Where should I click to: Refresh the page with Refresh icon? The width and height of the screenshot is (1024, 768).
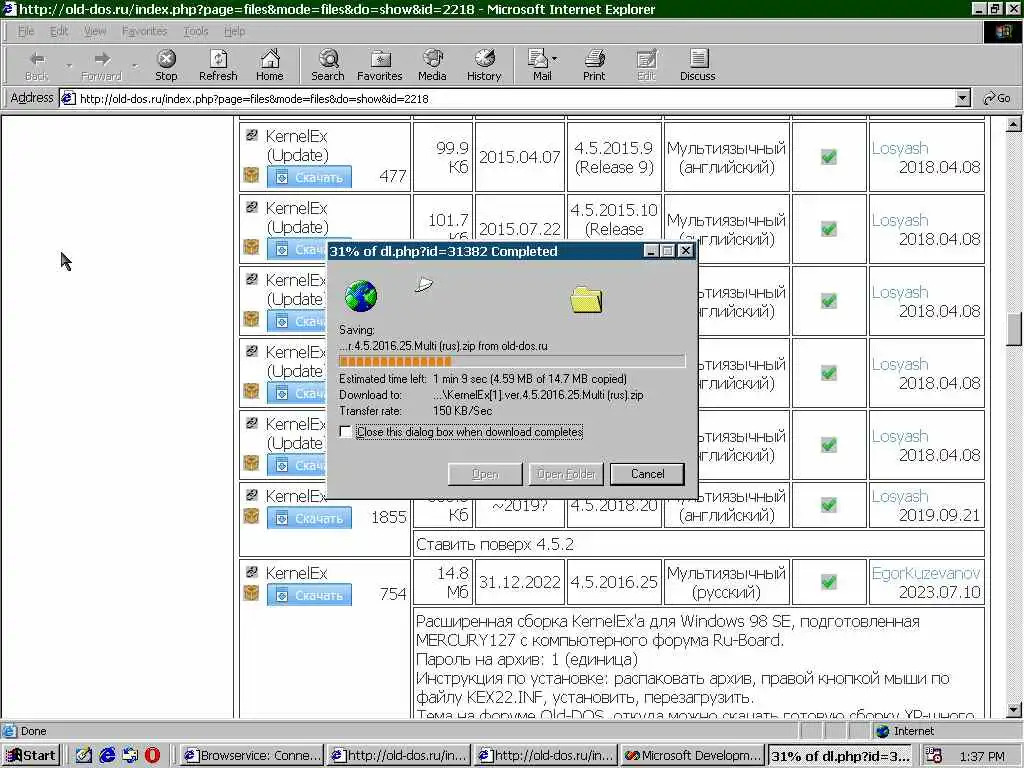(x=218, y=65)
